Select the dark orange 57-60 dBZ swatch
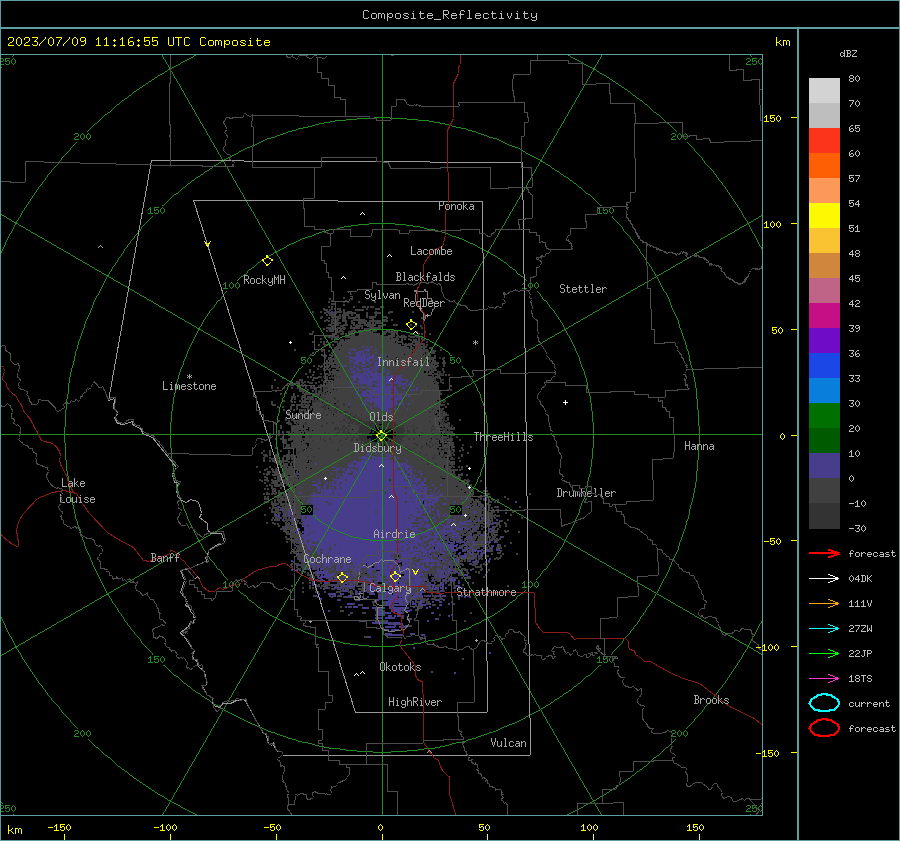 [824, 166]
